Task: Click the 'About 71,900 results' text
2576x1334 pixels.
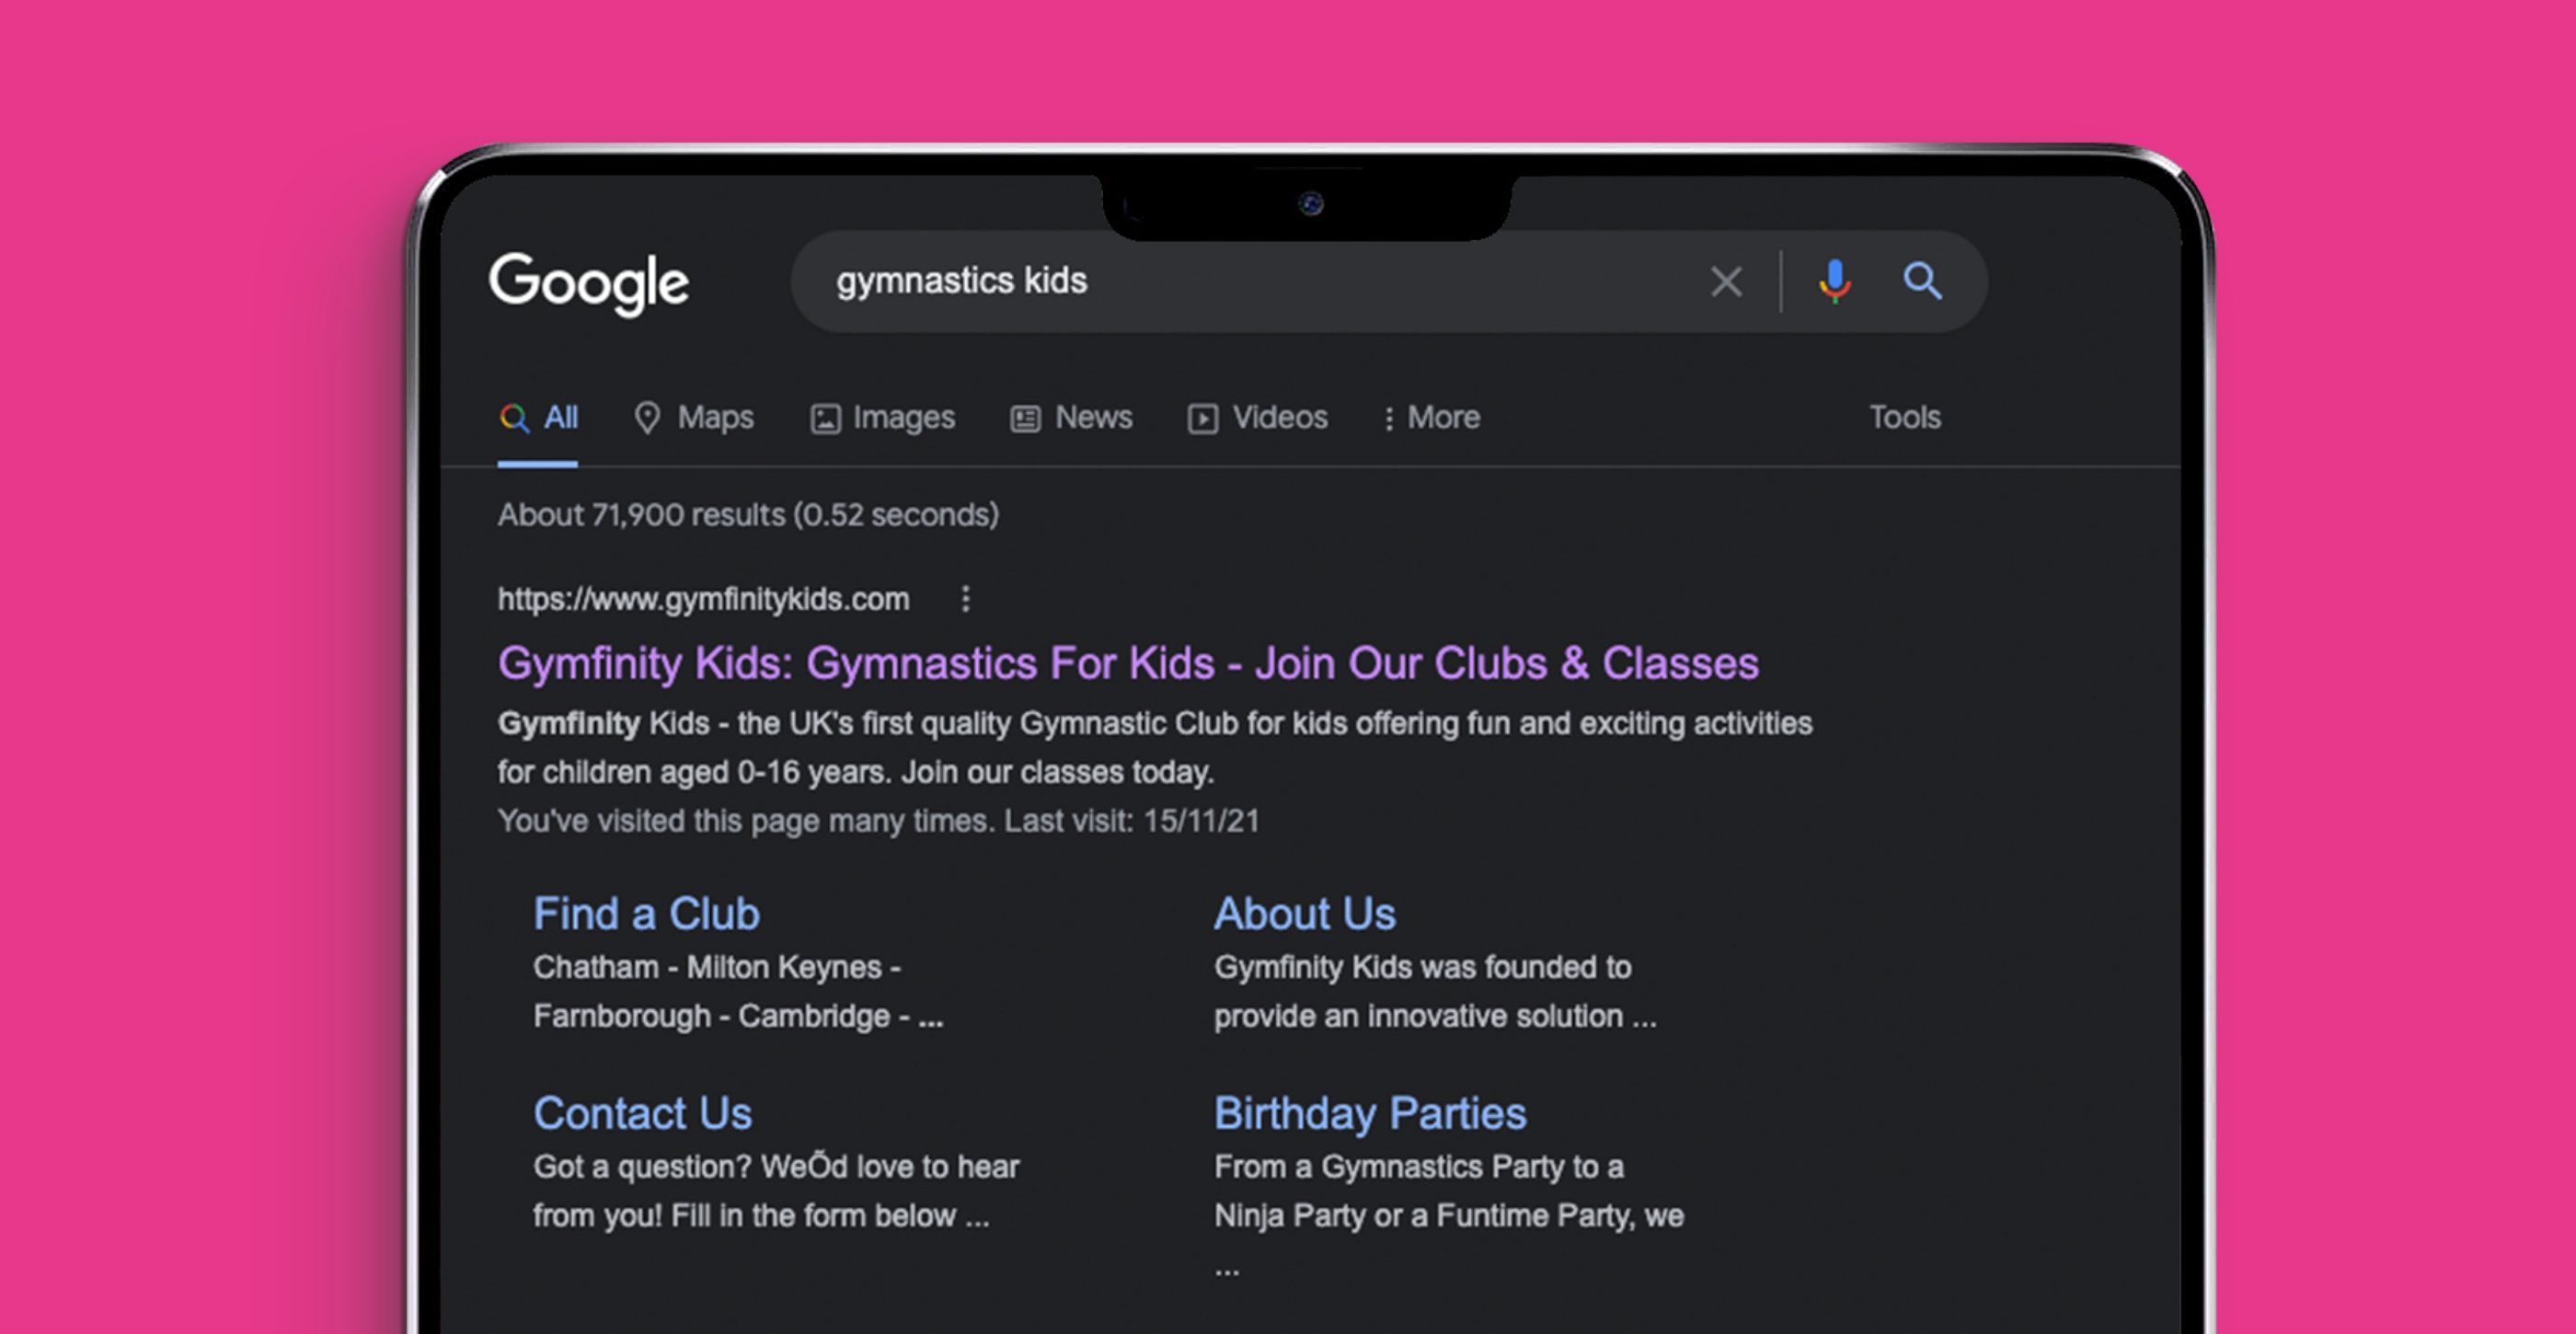Action: (x=748, y=515)
